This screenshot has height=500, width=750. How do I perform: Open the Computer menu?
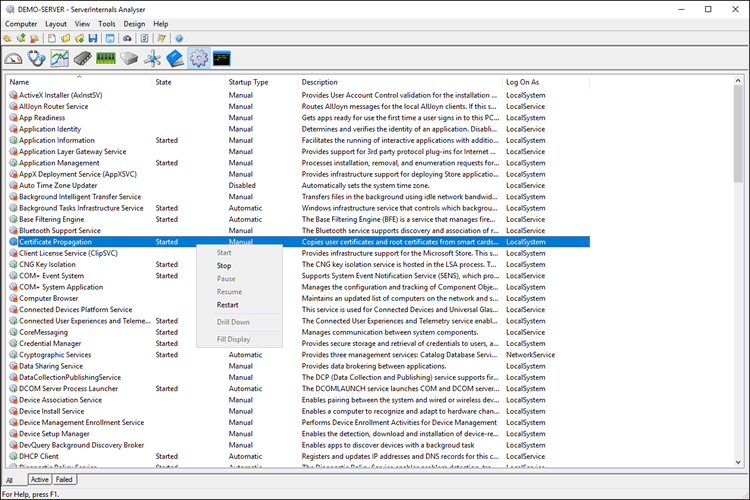coord(21,24)
